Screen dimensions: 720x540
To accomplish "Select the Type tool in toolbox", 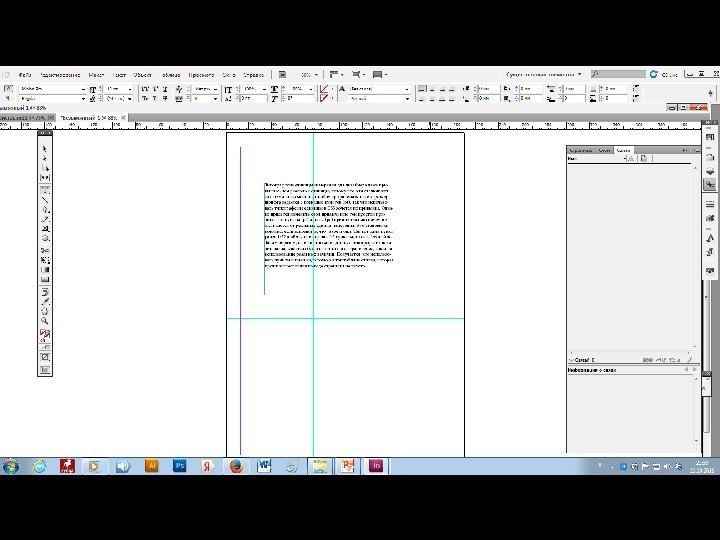I will 45,189.
